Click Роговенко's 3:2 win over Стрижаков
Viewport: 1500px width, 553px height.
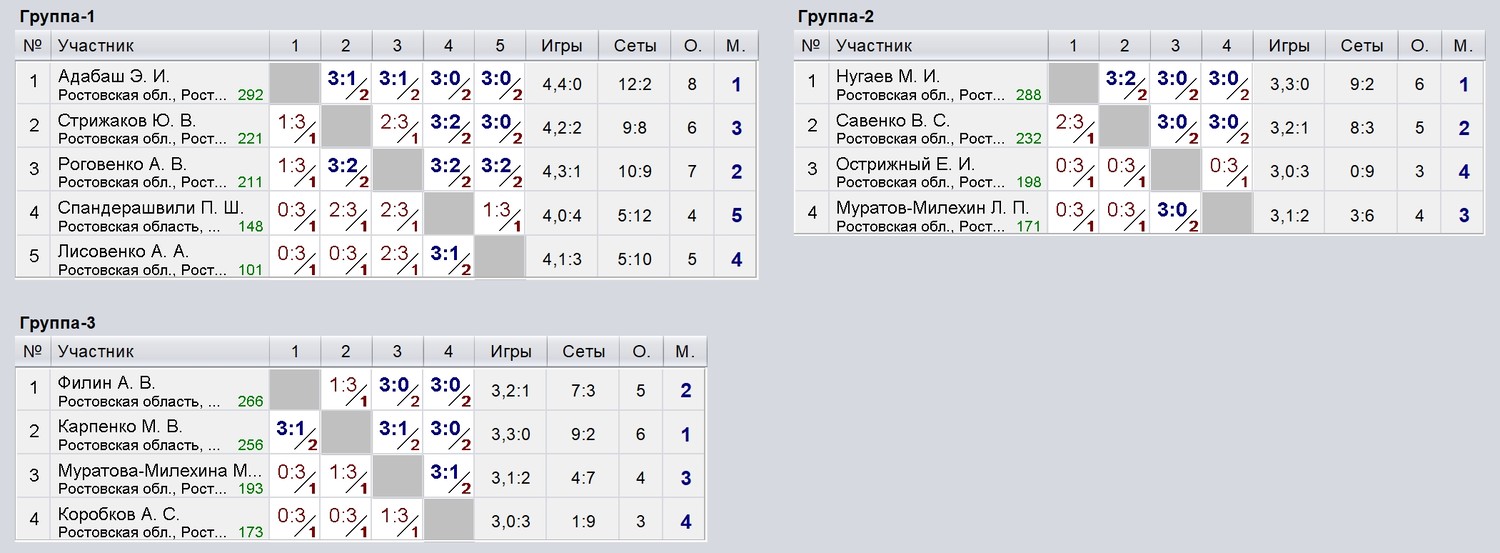(346, 170)
